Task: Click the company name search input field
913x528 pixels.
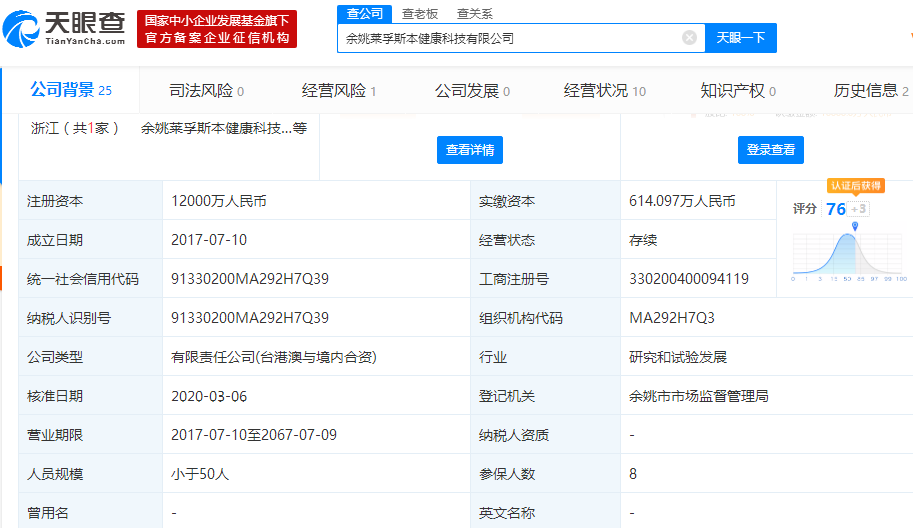Action: click(510, 38)
